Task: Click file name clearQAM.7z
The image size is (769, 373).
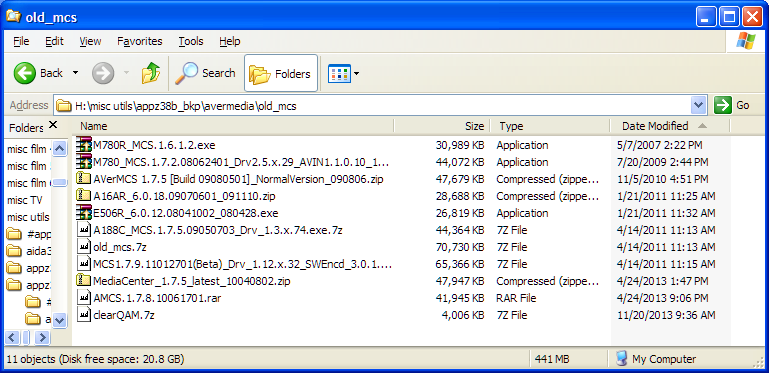Action: (x=124, y=315)
